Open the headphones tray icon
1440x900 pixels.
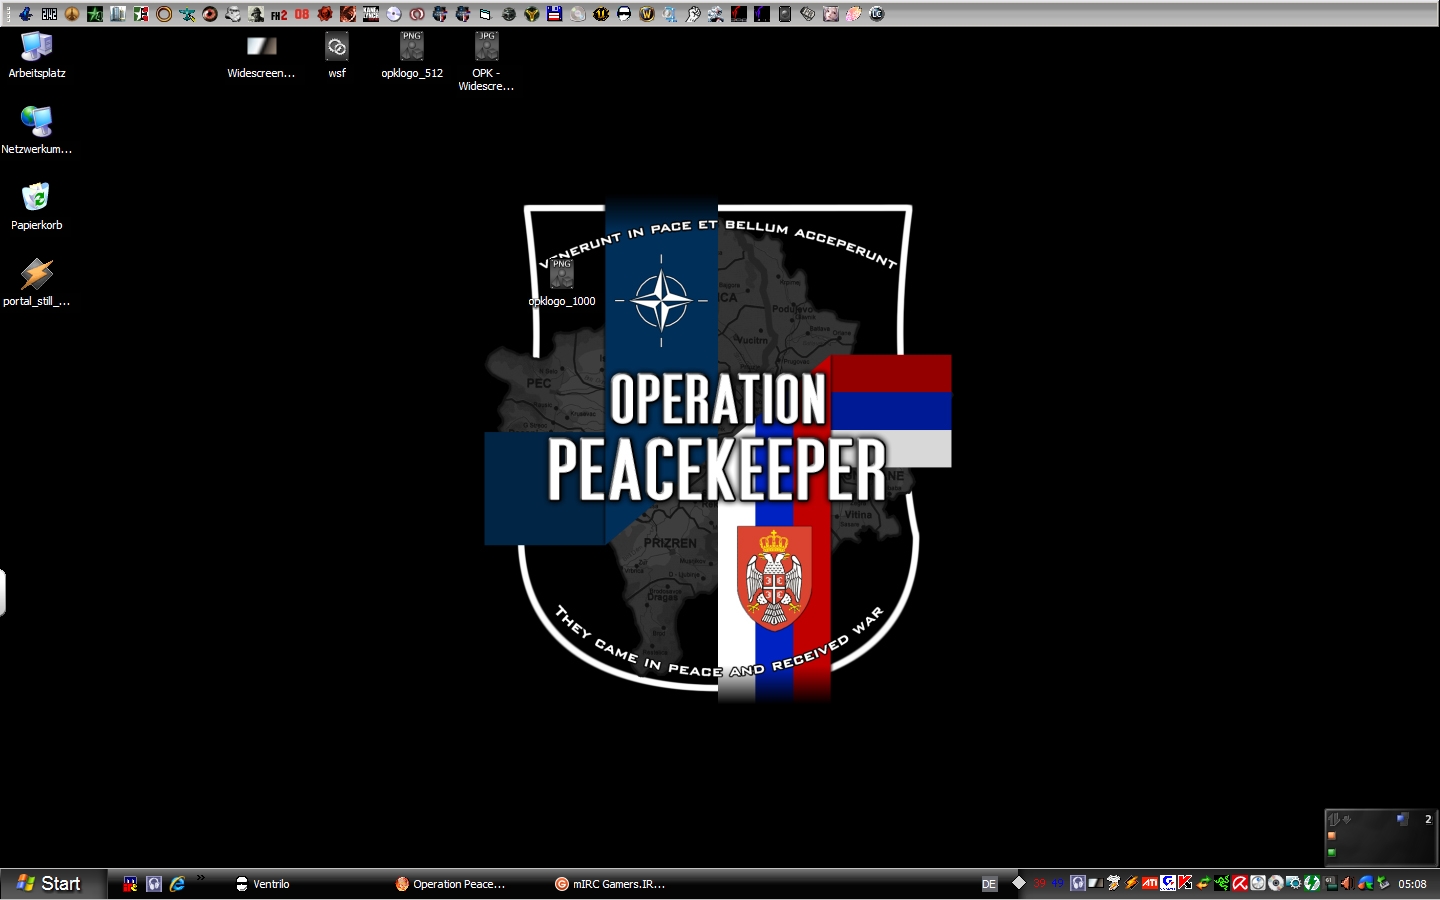pos(1078,883)
